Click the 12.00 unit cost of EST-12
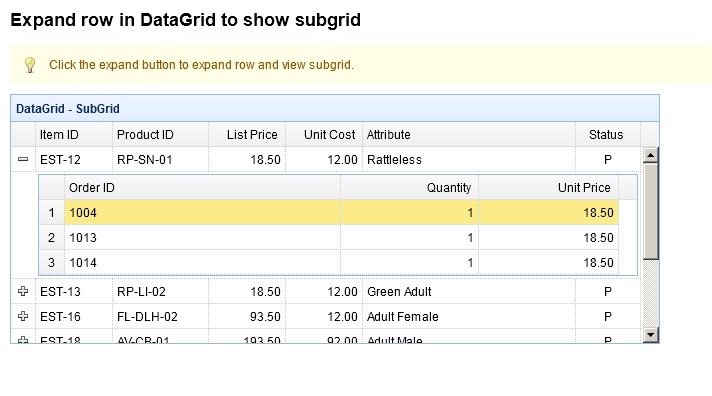 tap(324, 159)
